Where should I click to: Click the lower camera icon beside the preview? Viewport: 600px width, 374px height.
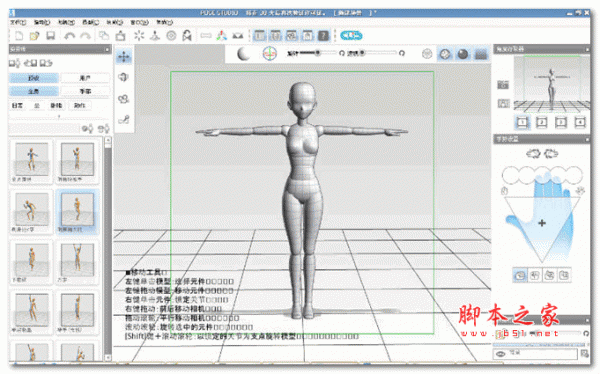click(503, 103)
